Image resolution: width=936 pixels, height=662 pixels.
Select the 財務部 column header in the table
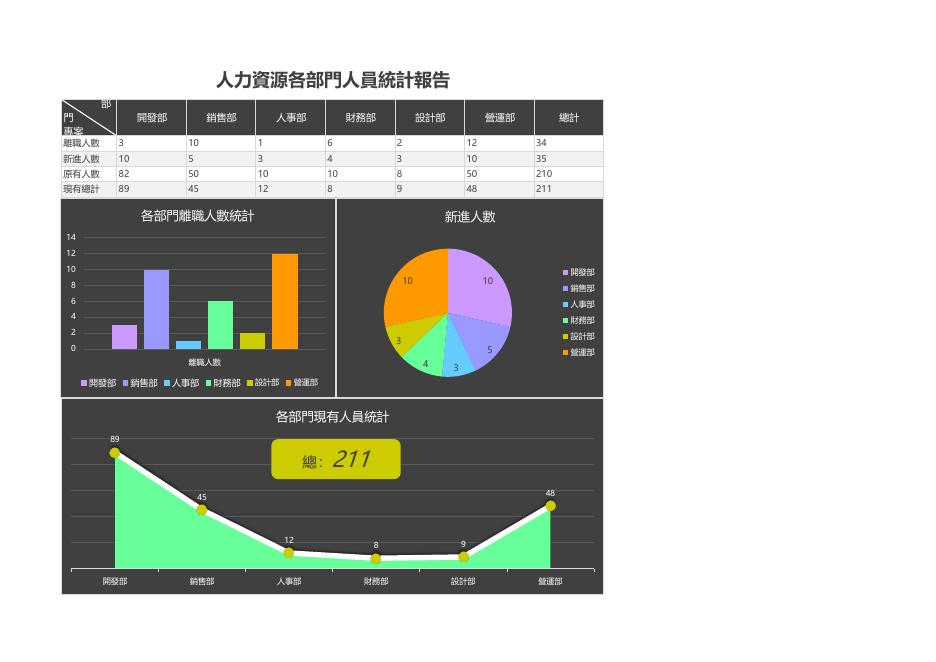[361, 118]
